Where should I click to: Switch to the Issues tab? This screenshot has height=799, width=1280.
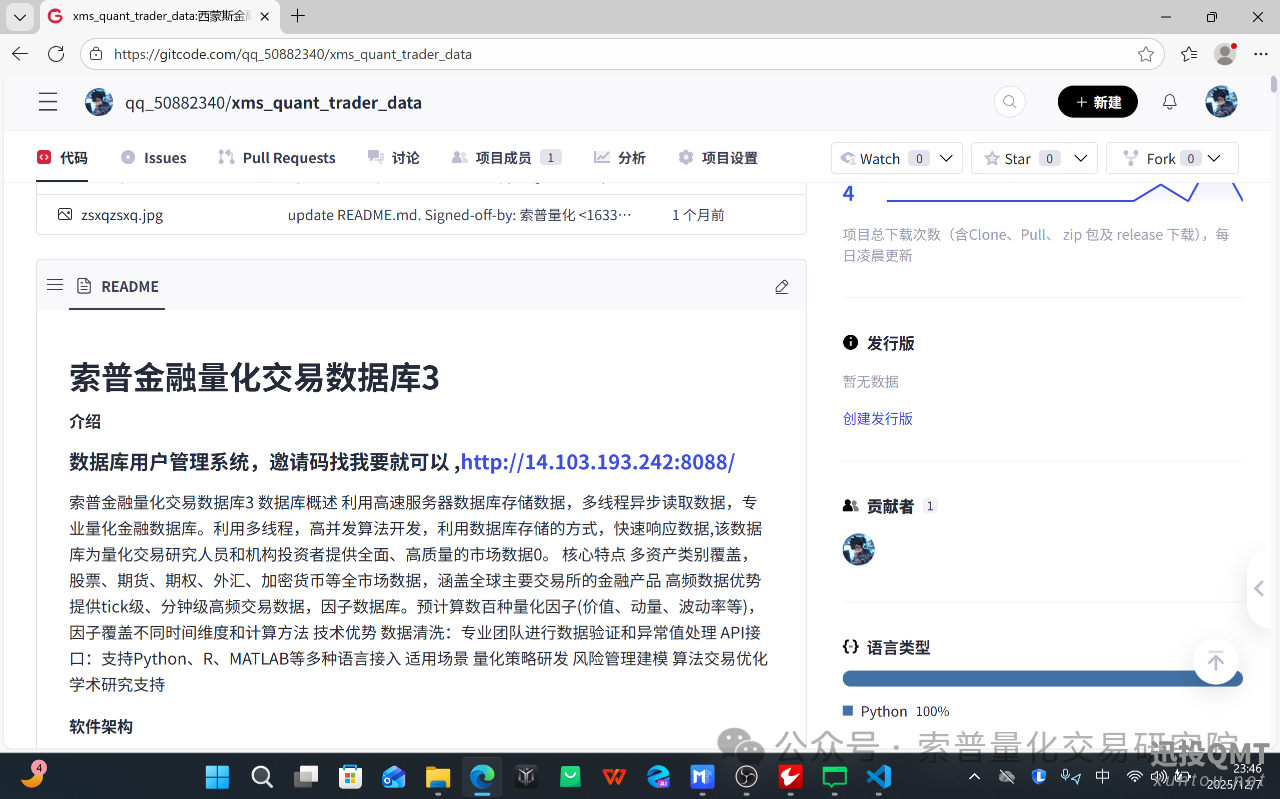[154, 157]
